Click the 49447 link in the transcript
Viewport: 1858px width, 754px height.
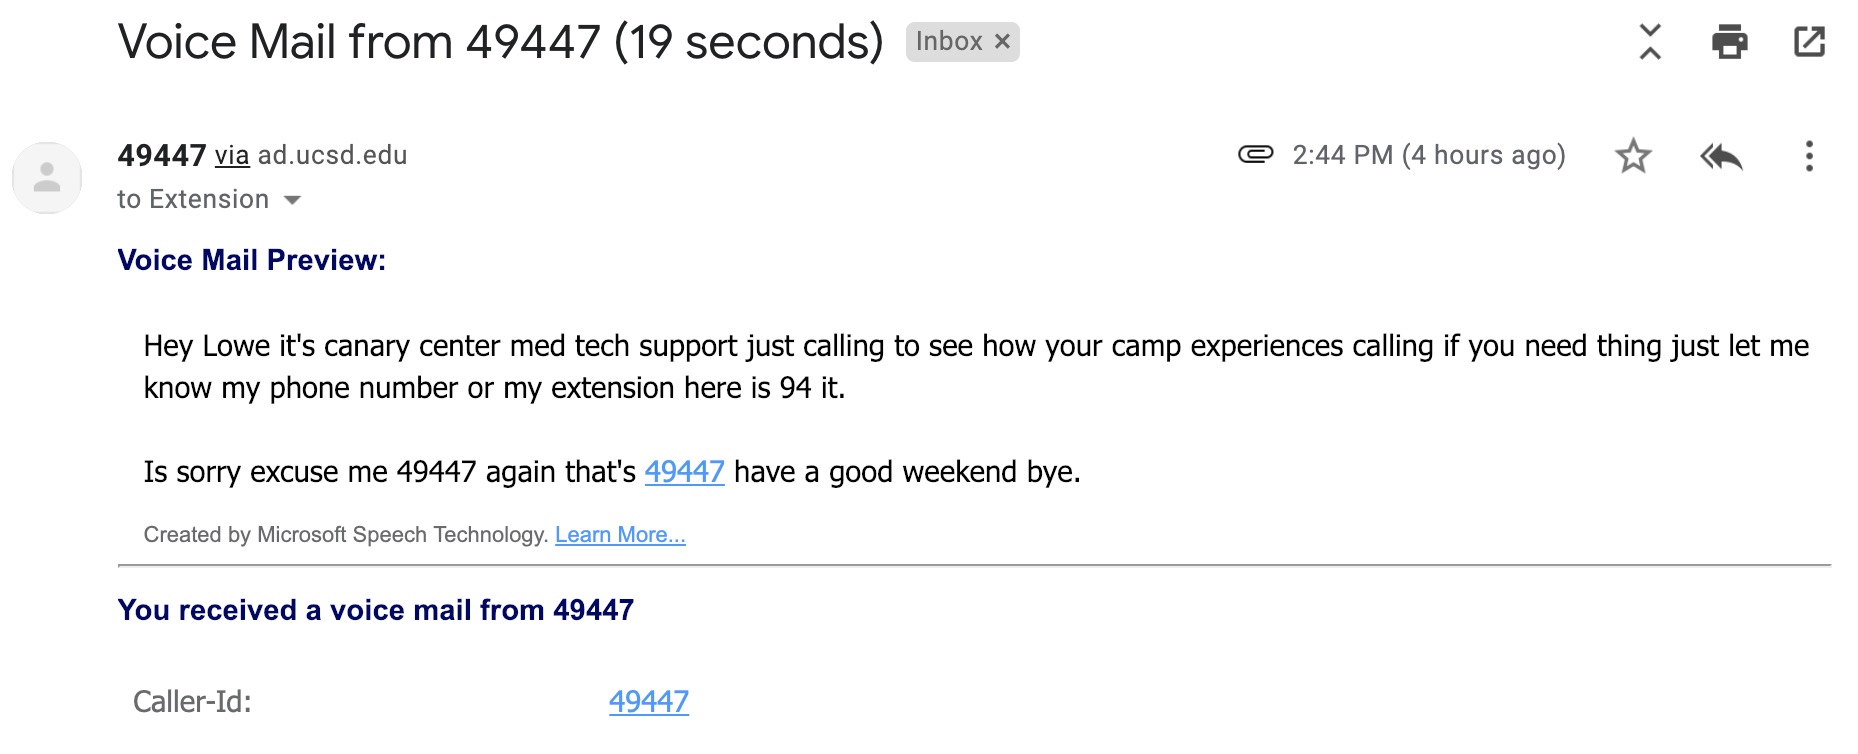pos(684,472)
